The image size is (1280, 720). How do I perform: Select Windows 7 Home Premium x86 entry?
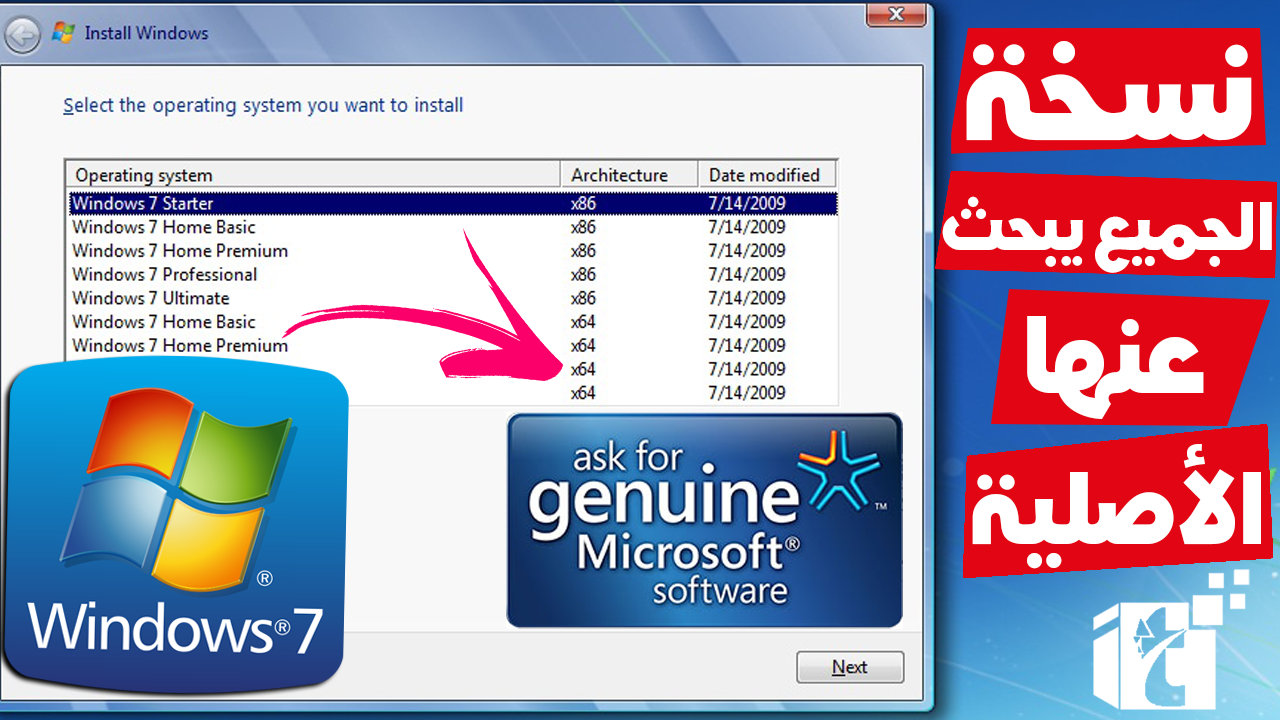[x=452, y=251]
